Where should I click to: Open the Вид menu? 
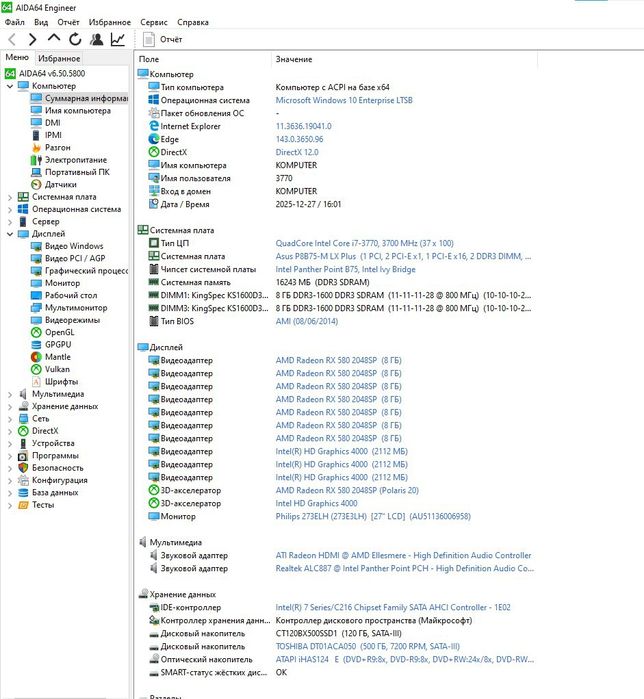[41, 22]
